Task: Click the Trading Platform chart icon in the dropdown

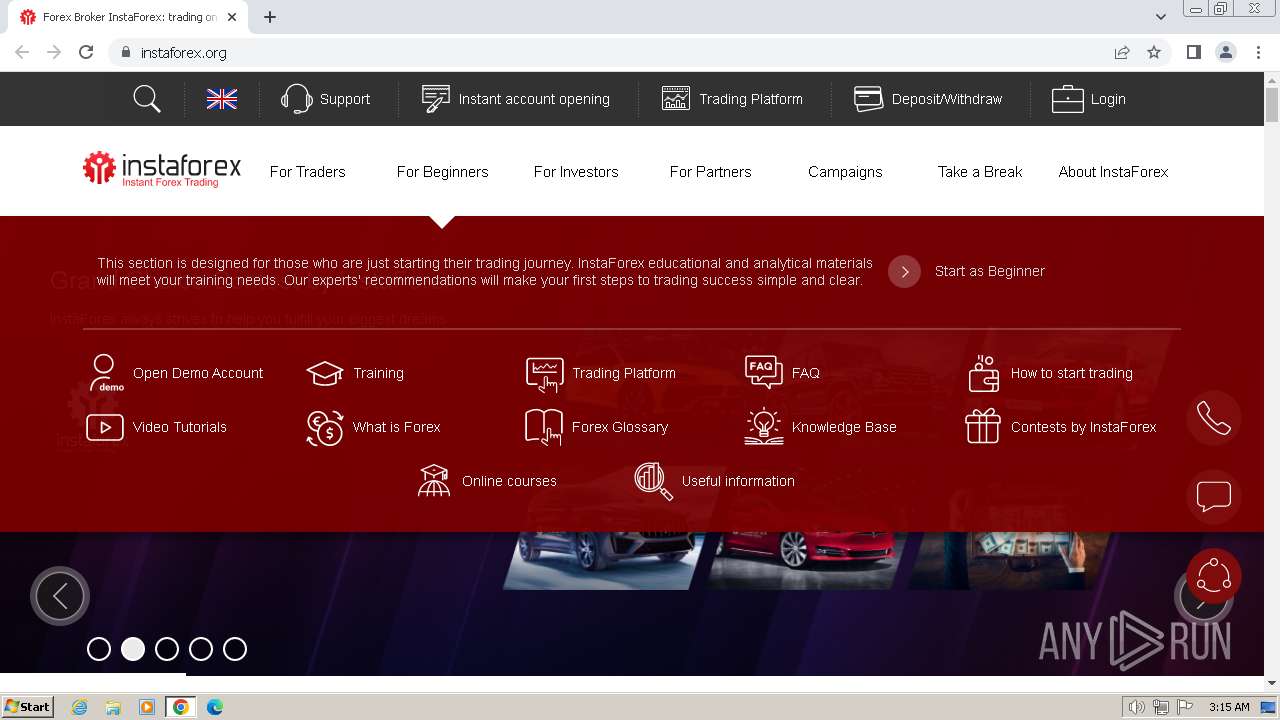Action: click(544, 374)
